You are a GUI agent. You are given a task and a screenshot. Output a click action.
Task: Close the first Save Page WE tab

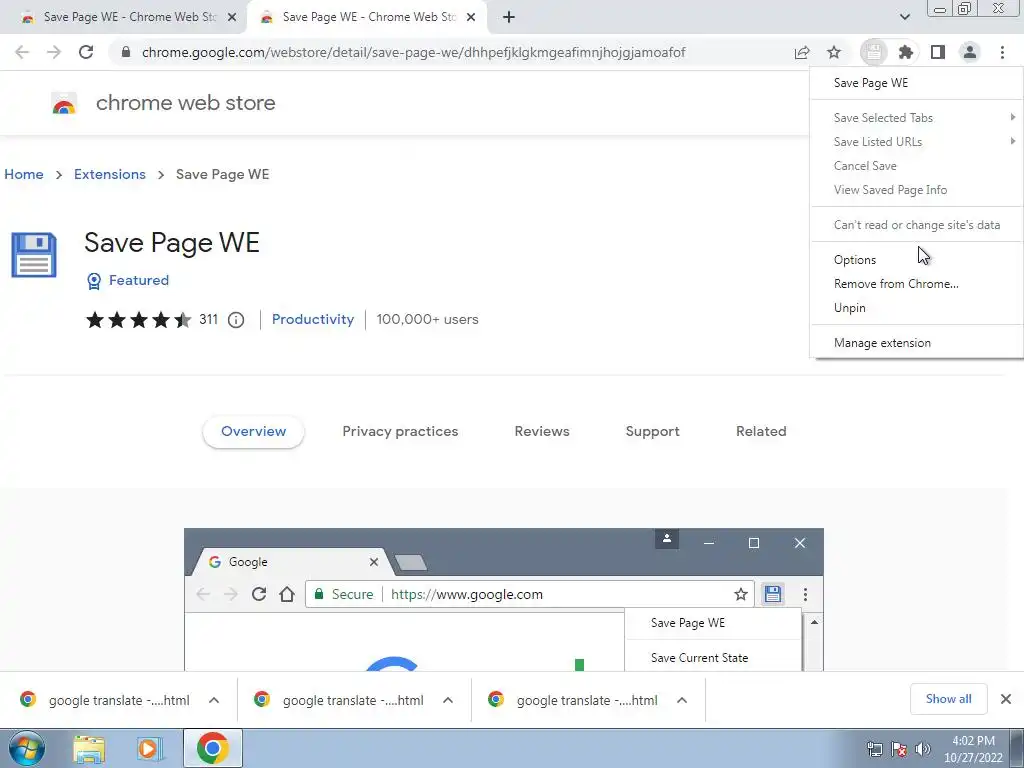(x=232, y=18)
